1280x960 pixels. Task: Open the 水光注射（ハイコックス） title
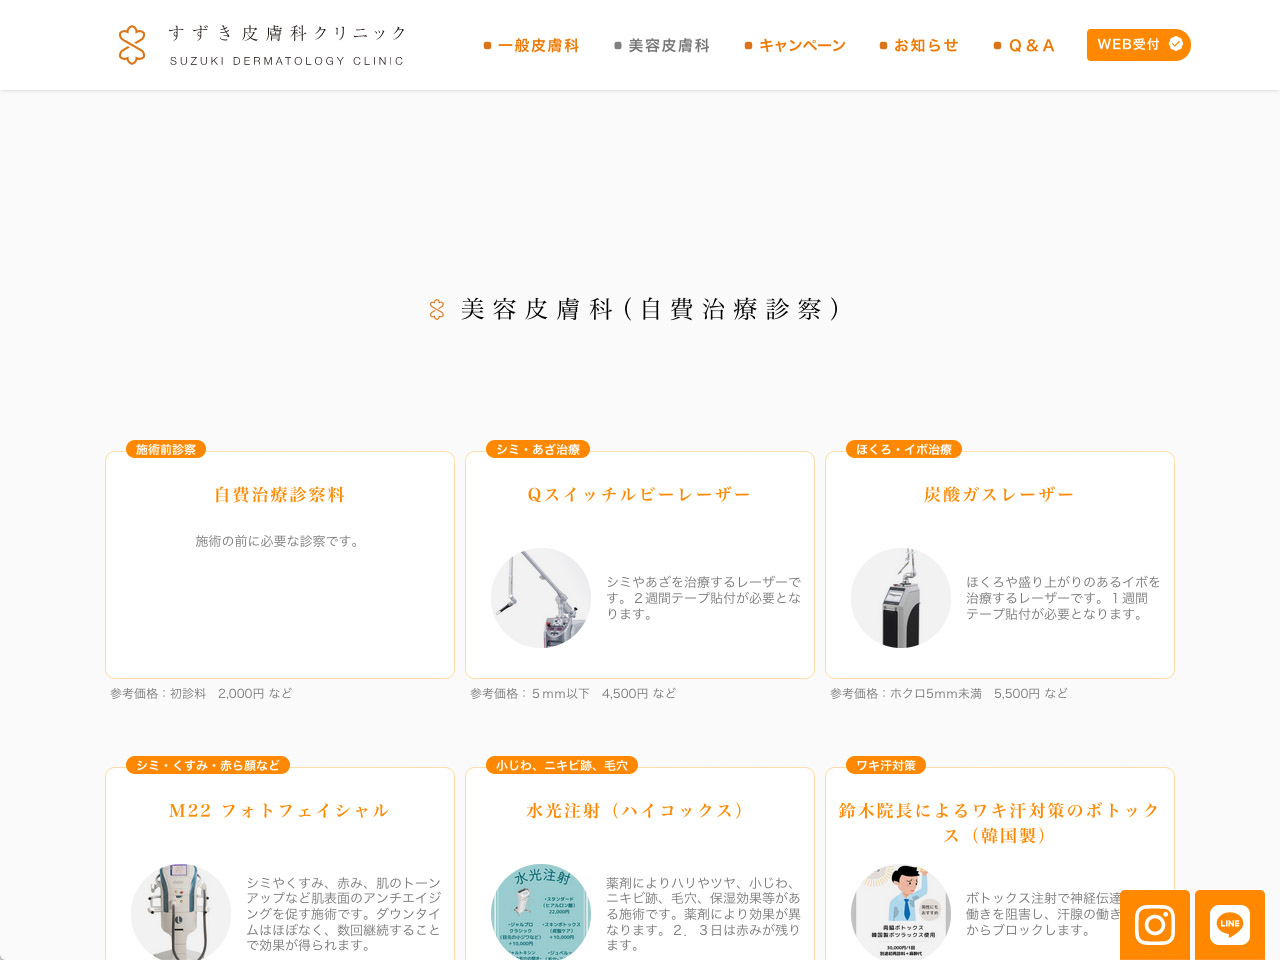click(x=640, y=811)
